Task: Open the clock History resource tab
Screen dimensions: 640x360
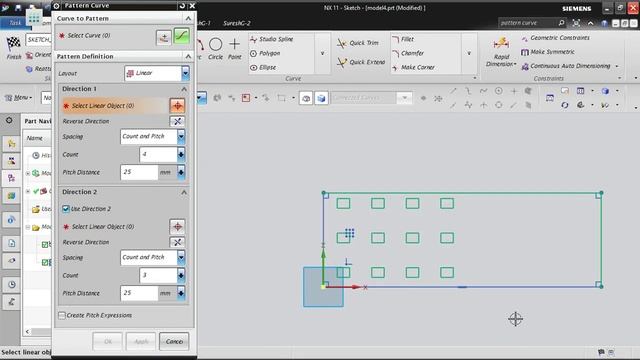Action: tap(11, 284)
